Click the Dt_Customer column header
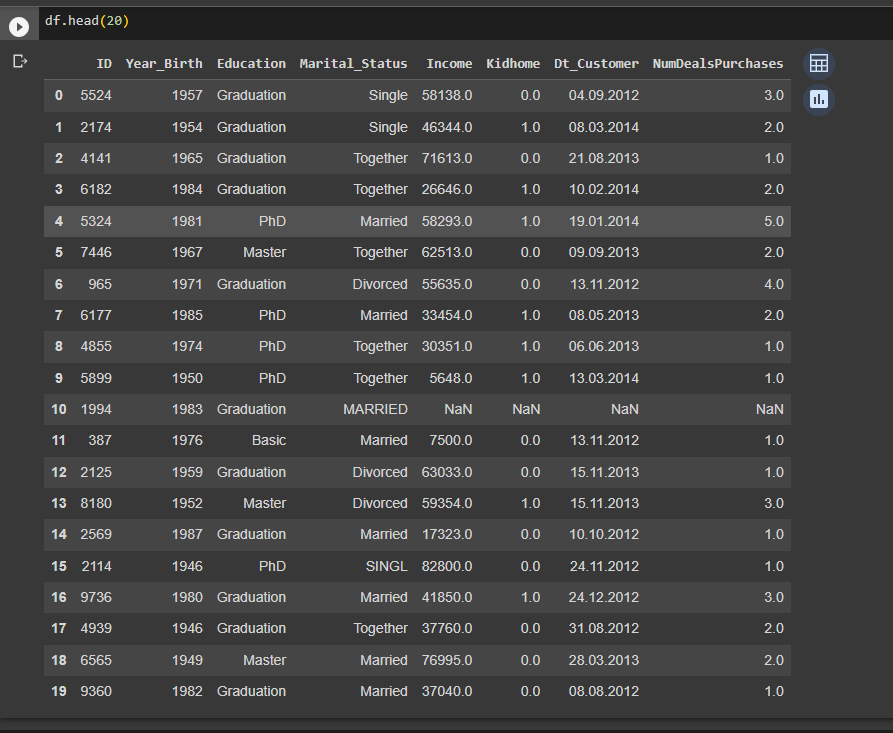 click(596, 64)
